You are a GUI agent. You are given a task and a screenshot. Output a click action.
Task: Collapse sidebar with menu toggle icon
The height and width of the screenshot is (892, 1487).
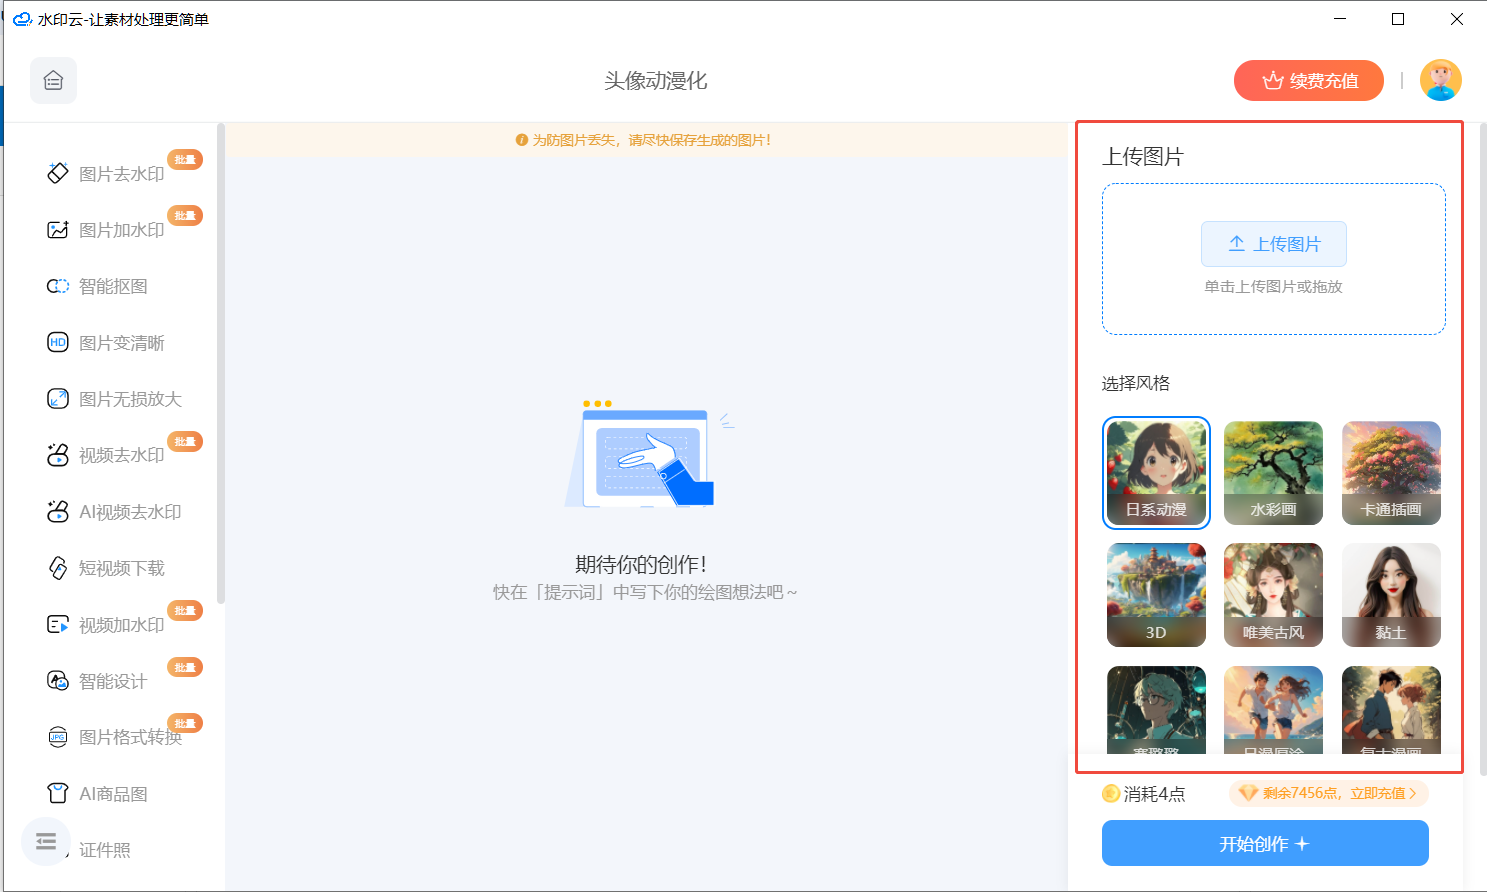coord(46,841)
